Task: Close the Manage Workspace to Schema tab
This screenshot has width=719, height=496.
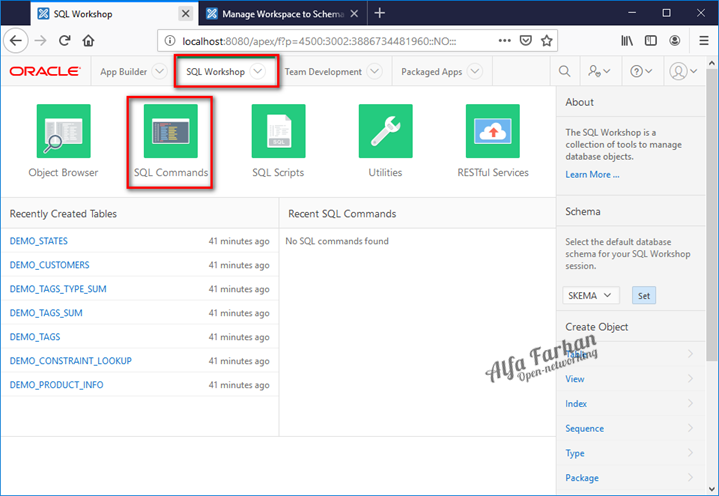Action: [x=354, y=14]
